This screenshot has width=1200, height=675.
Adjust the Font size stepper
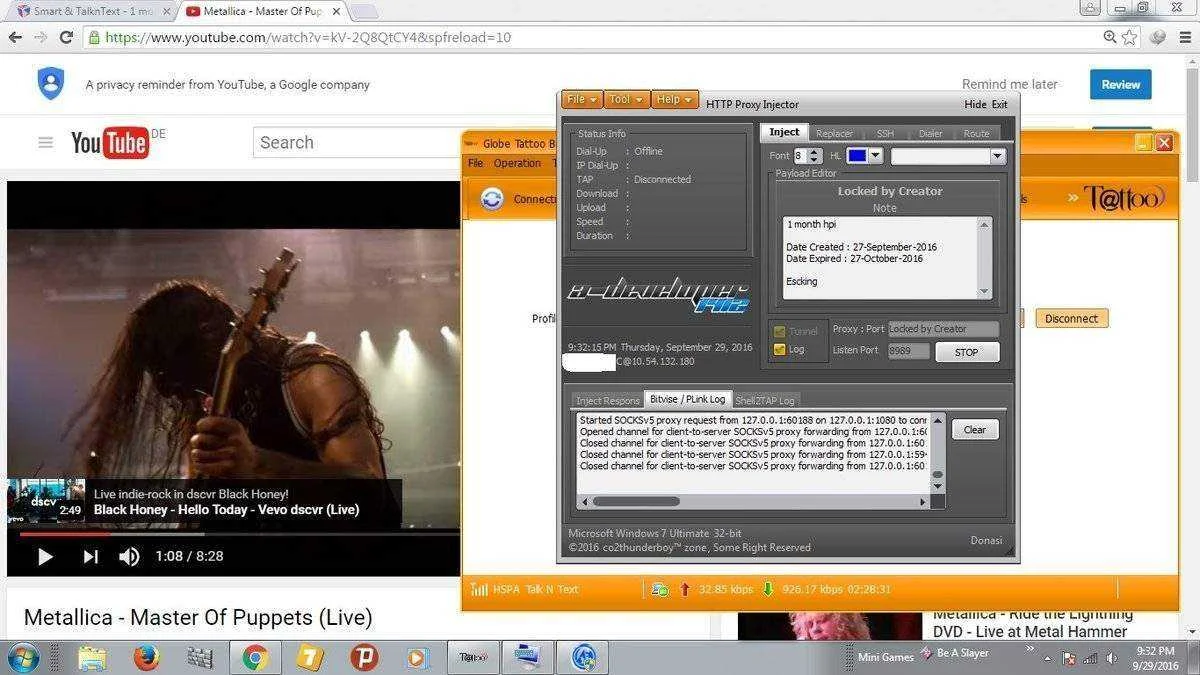pos(814,156)
